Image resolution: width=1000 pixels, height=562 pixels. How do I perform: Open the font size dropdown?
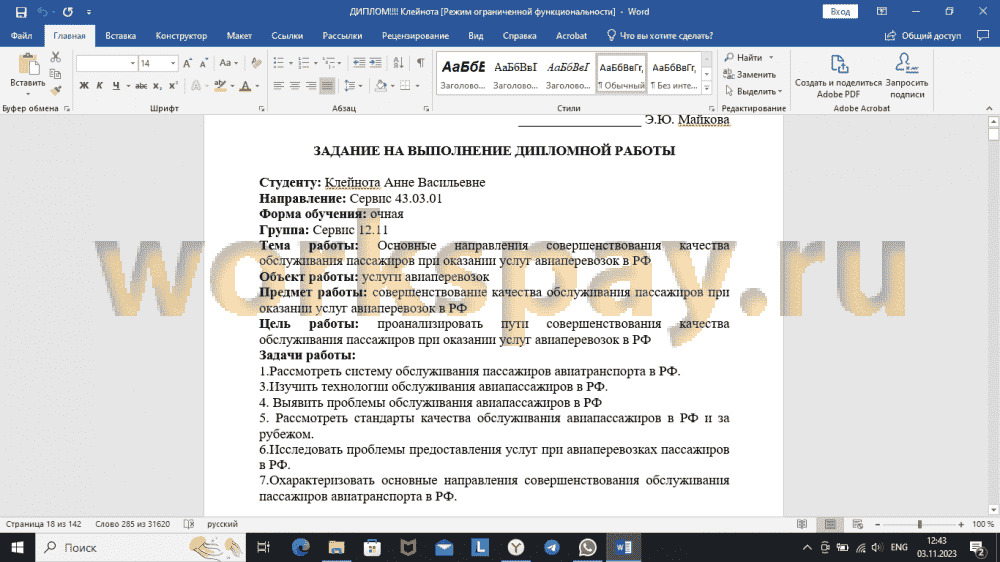(173, 63)
